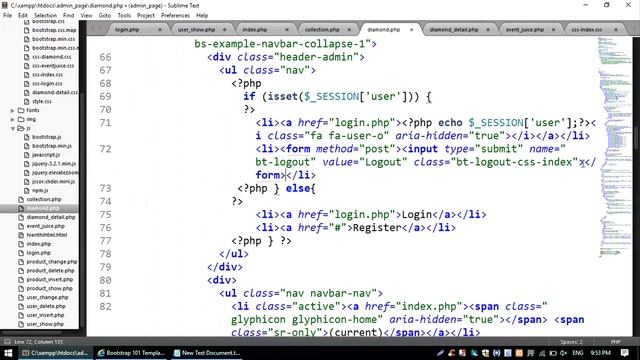Close the diamond_detail.php tab
This screenshot has width=640, height=360.
click(488, 30)
